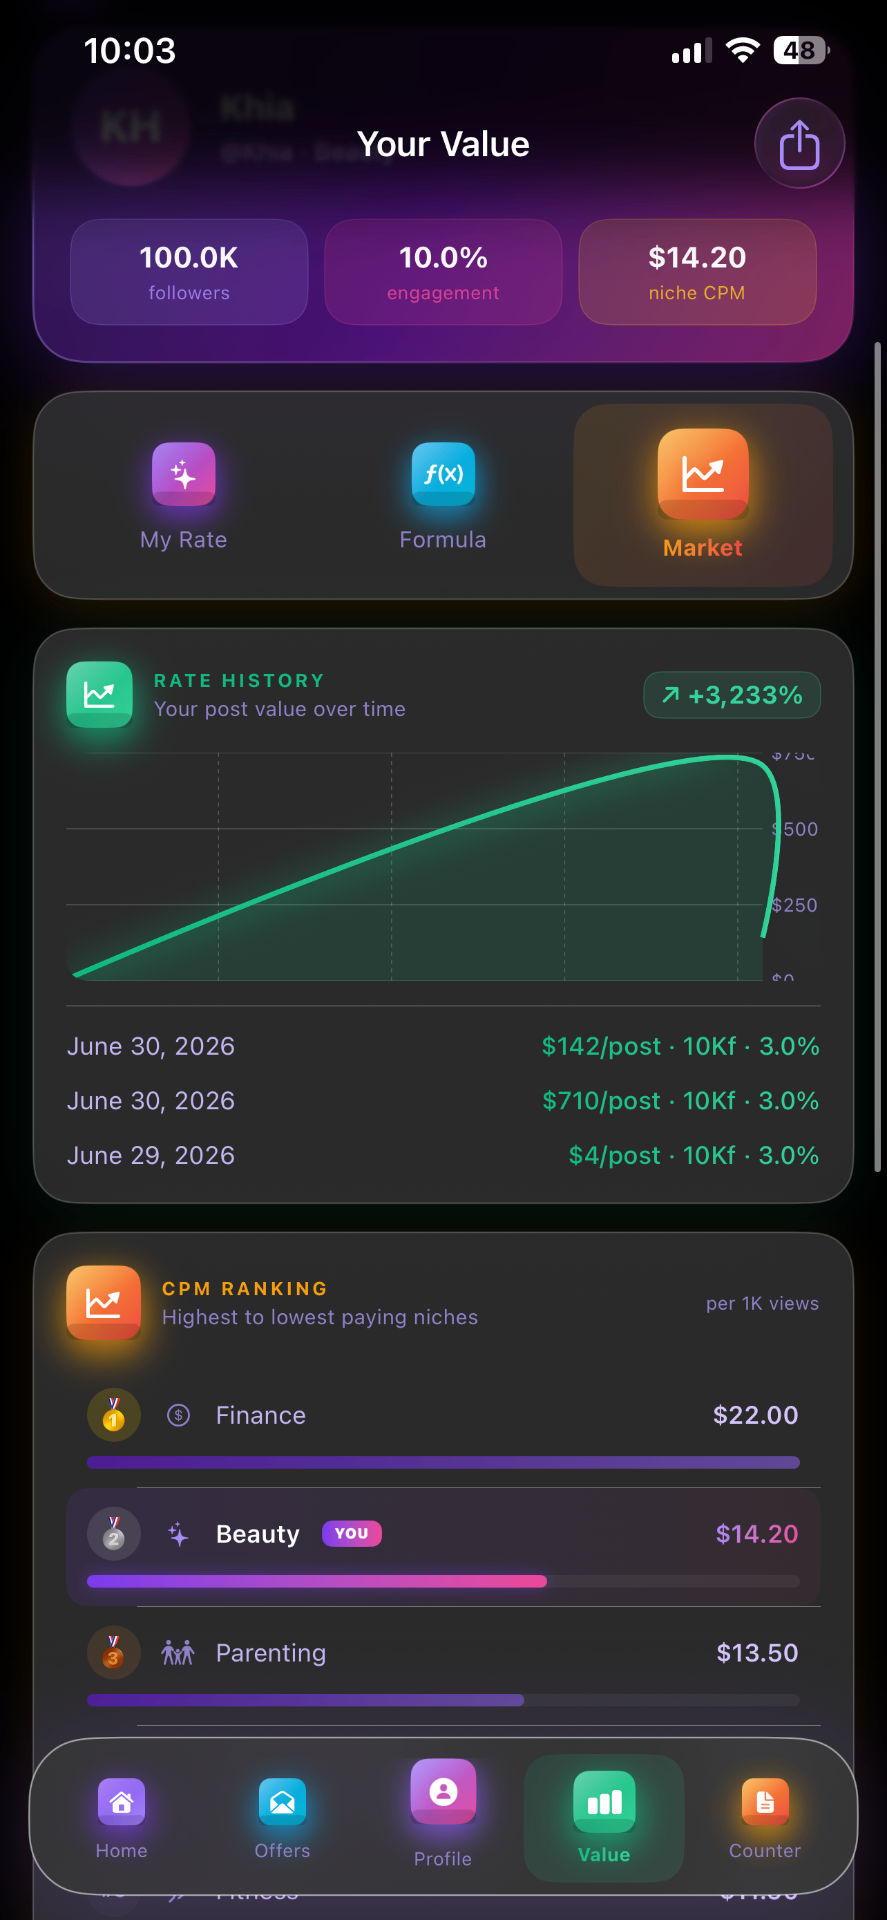The height and width of the screenshot is (1920, 887).
Task: Select the Parenting niche row
Action: [x=443, y=1666]
